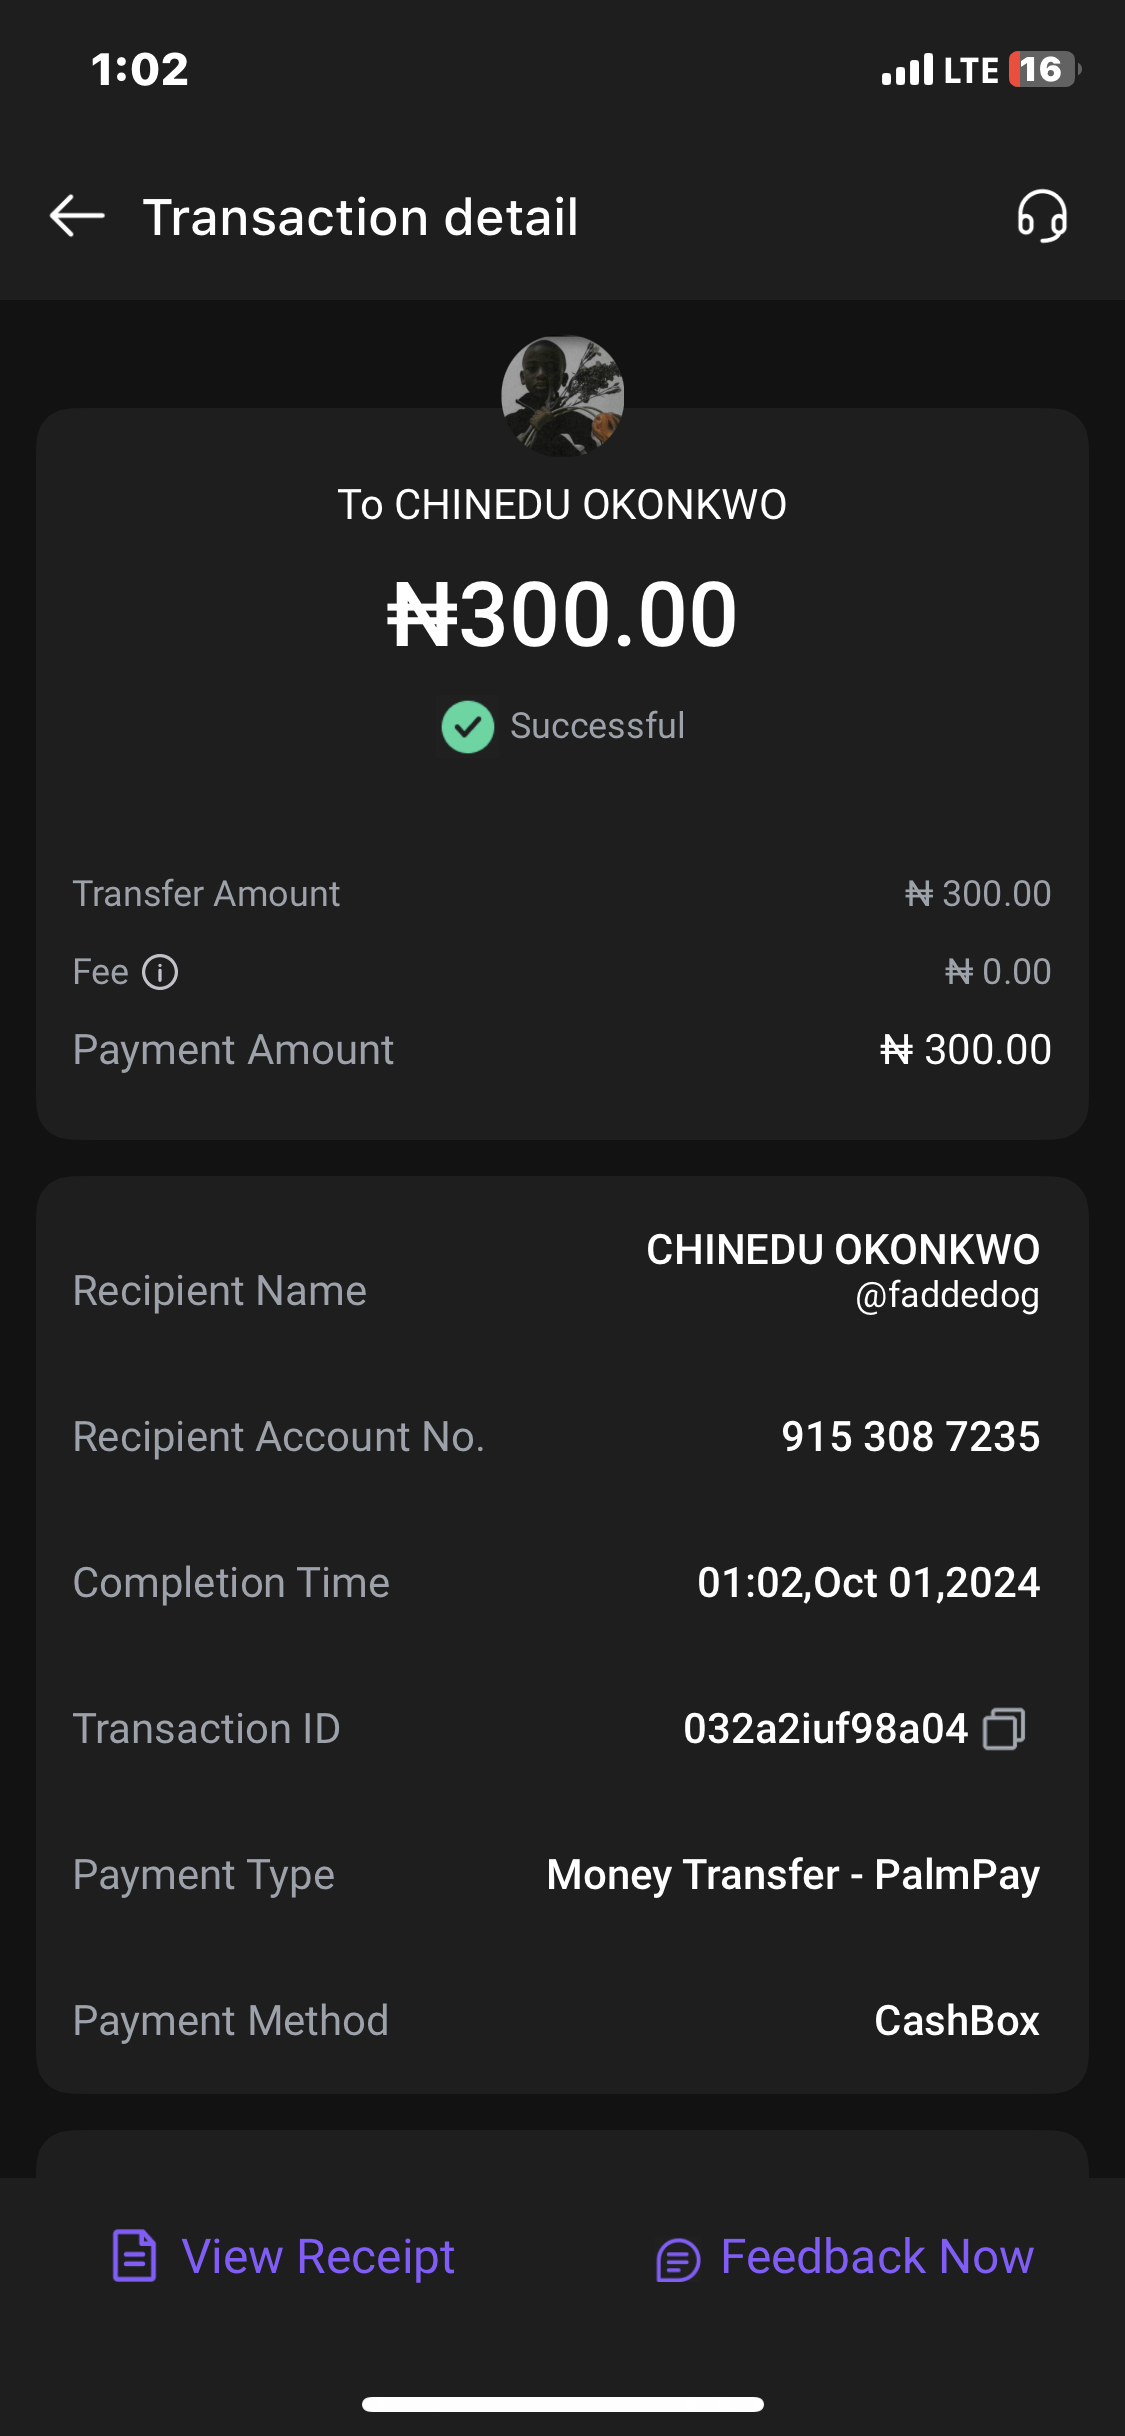1125x2436 pixels.
Task: Tap the Transaction detail title
Action: [x=361, y=217]
